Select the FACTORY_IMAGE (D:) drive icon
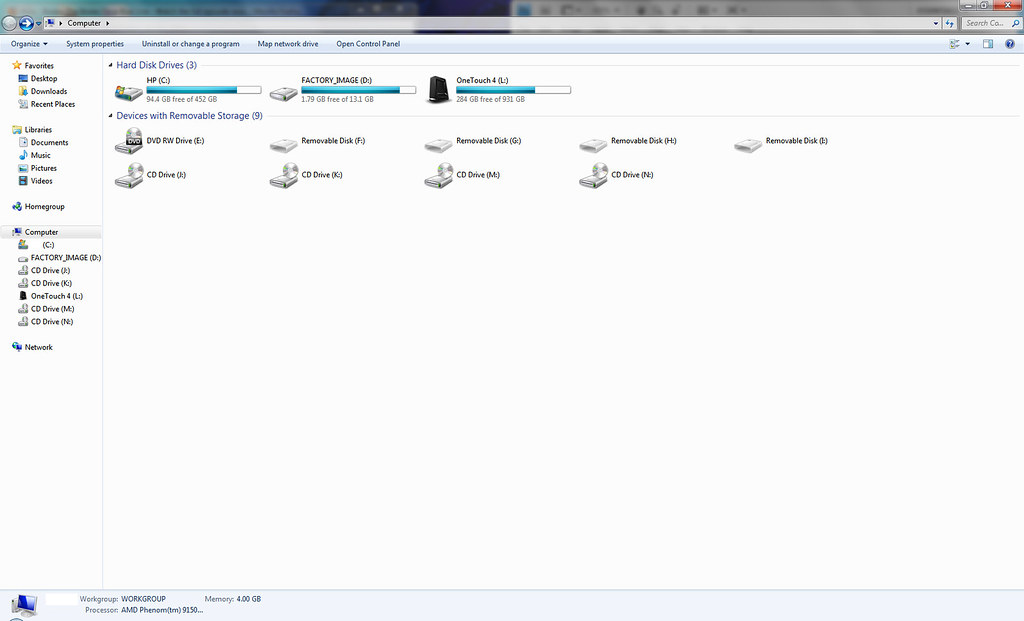Image resolution: width=1024 pixels, height=621 pixels. pyautogui.click(x=284, y=90)
